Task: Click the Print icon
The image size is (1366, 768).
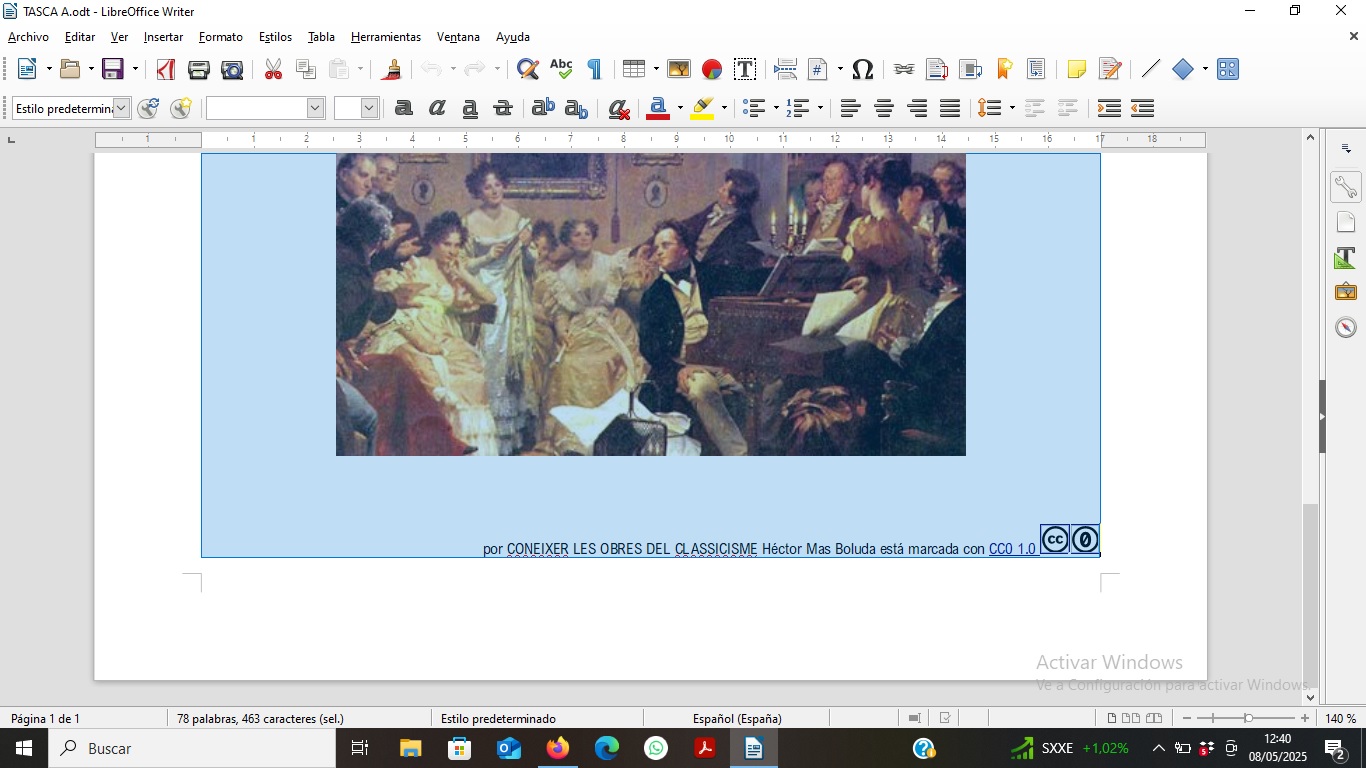Action: pyautogui.click(x=199, y=69)
